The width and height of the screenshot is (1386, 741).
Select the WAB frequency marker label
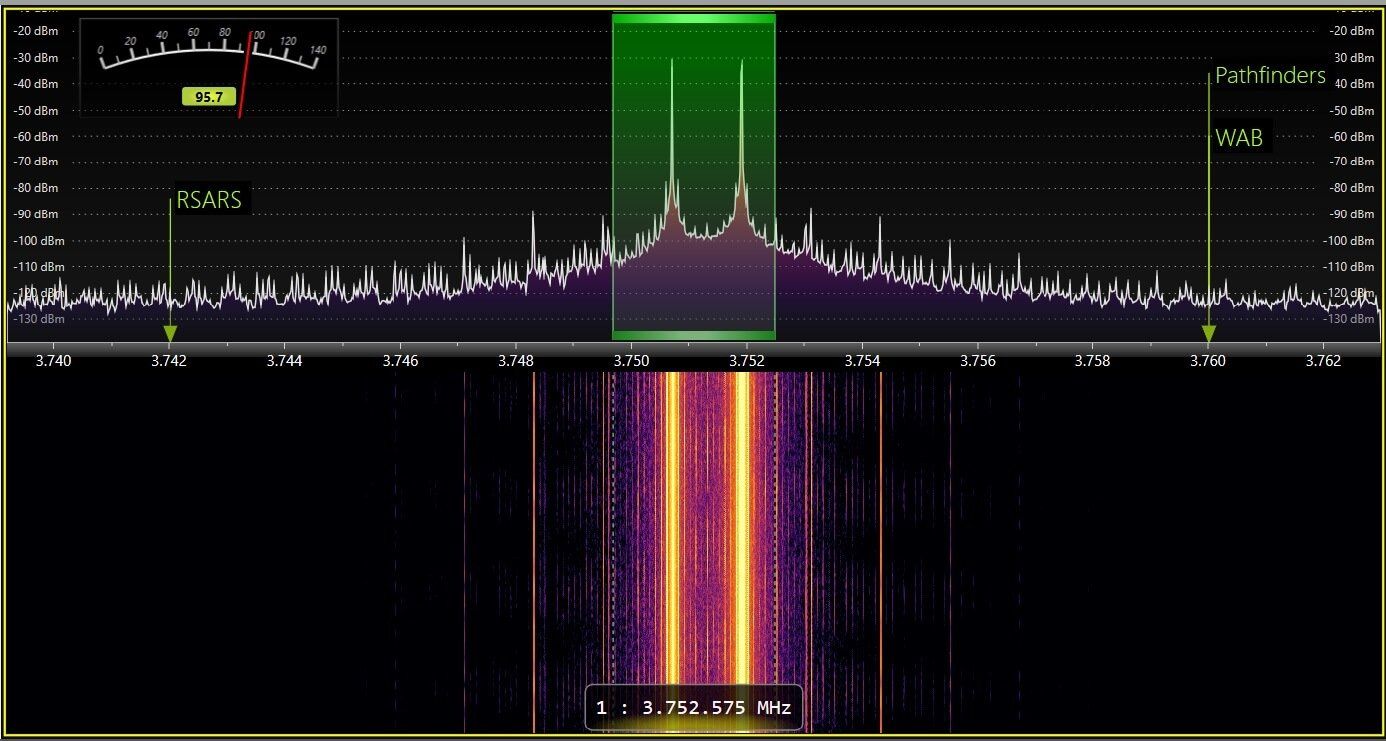[x=1239, y=138]
